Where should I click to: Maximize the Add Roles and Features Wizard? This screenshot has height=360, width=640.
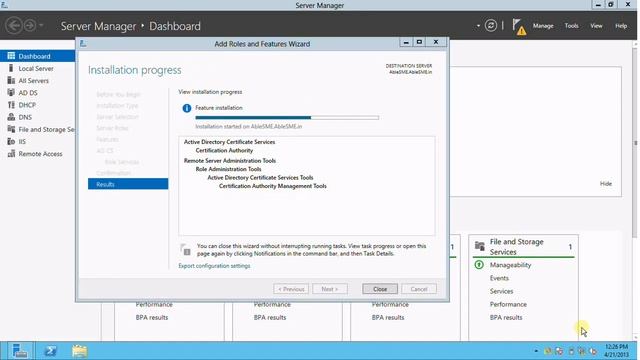pos(419,42)
